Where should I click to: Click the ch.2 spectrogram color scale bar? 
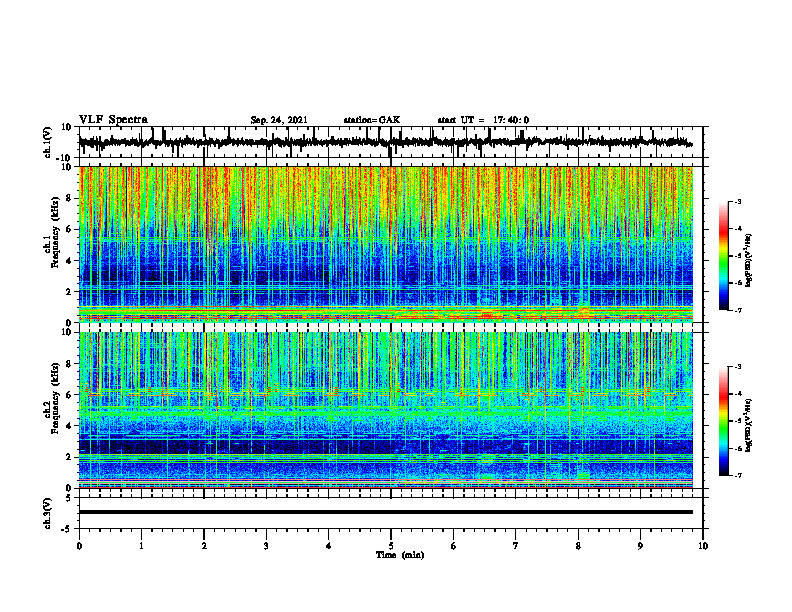coord(723,421)
